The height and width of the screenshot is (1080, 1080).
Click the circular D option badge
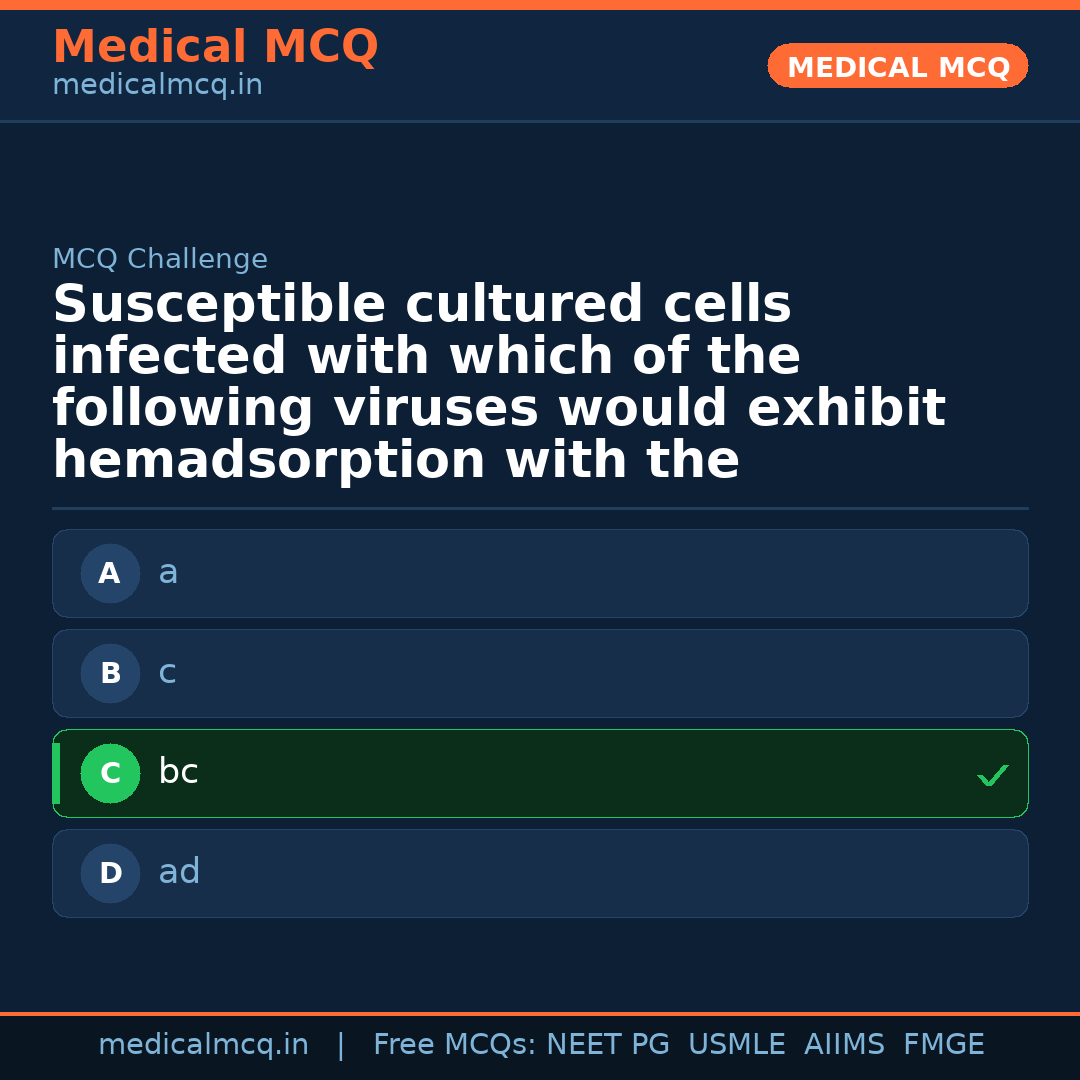point(110,873)
